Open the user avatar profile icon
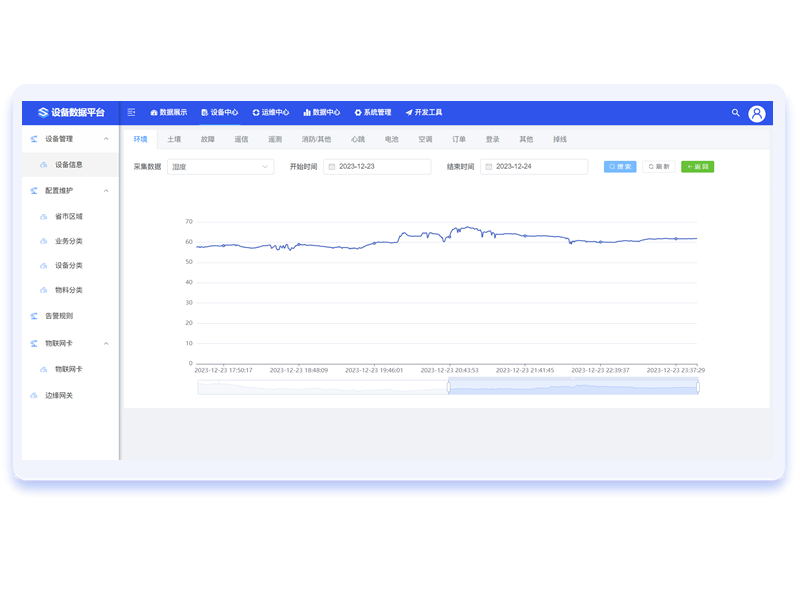Image resolution: width=800 pixels, height=600 pixels. click(x=757, y=113)
